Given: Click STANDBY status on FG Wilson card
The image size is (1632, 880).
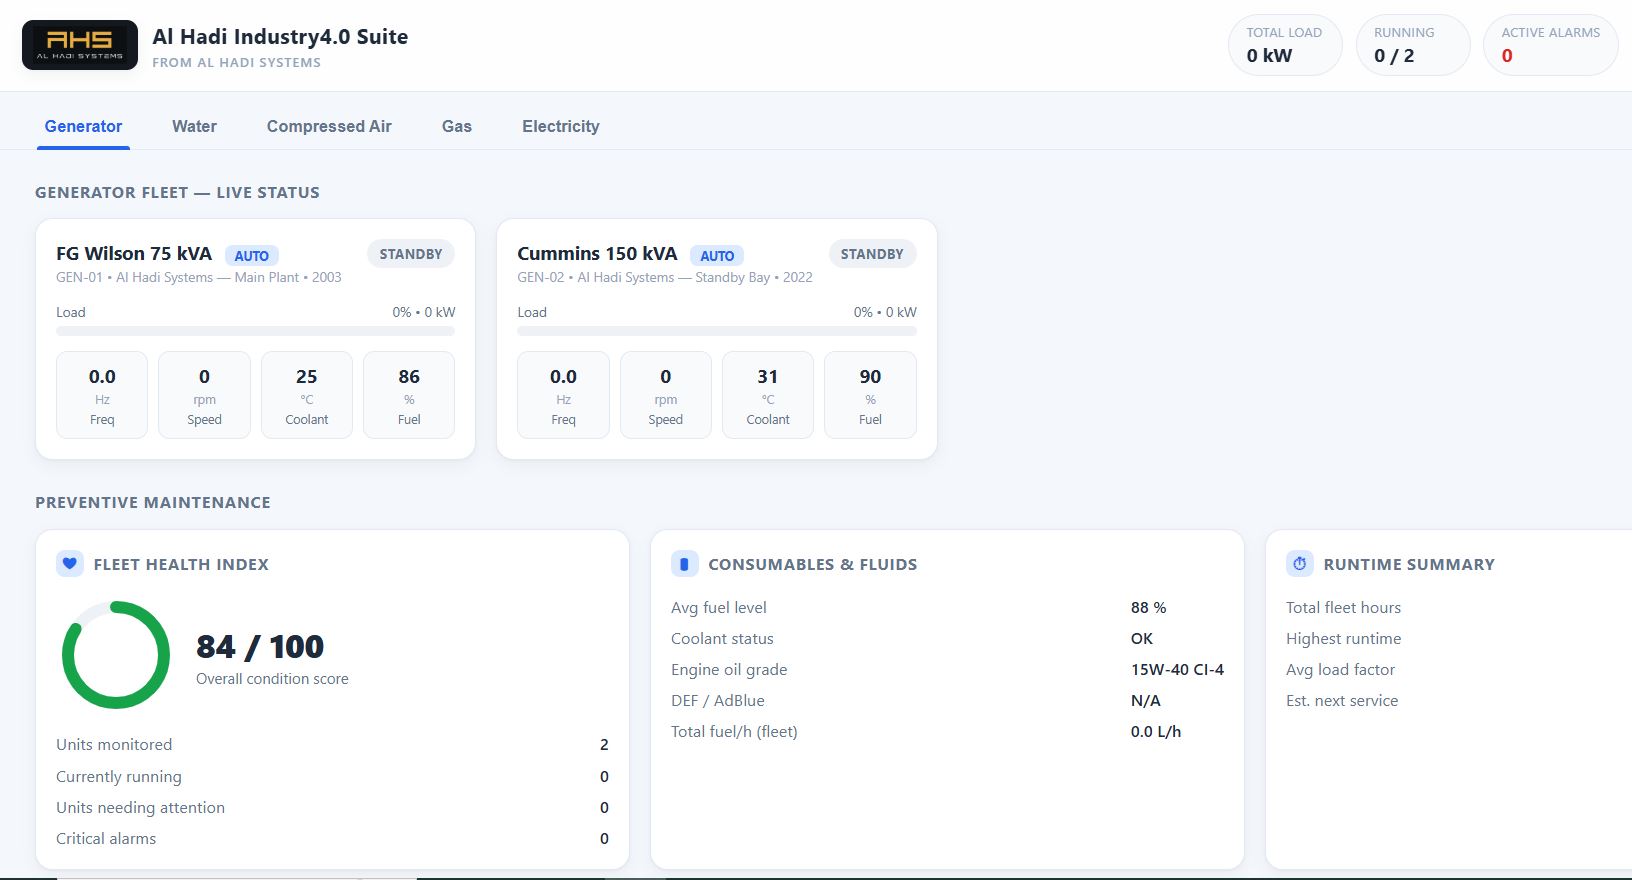Looking at the screenshot, I should [411, 254].
